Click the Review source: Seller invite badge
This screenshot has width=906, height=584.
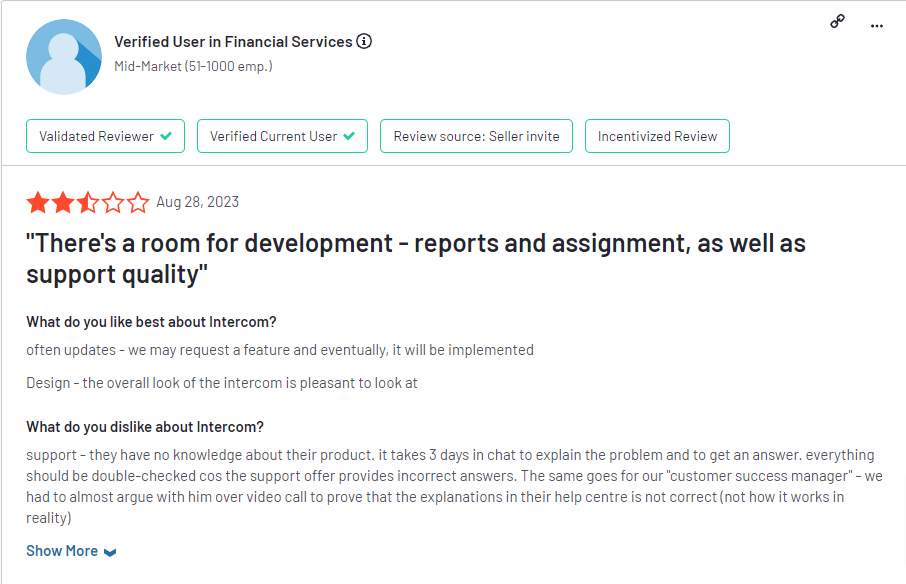(476, 136)
